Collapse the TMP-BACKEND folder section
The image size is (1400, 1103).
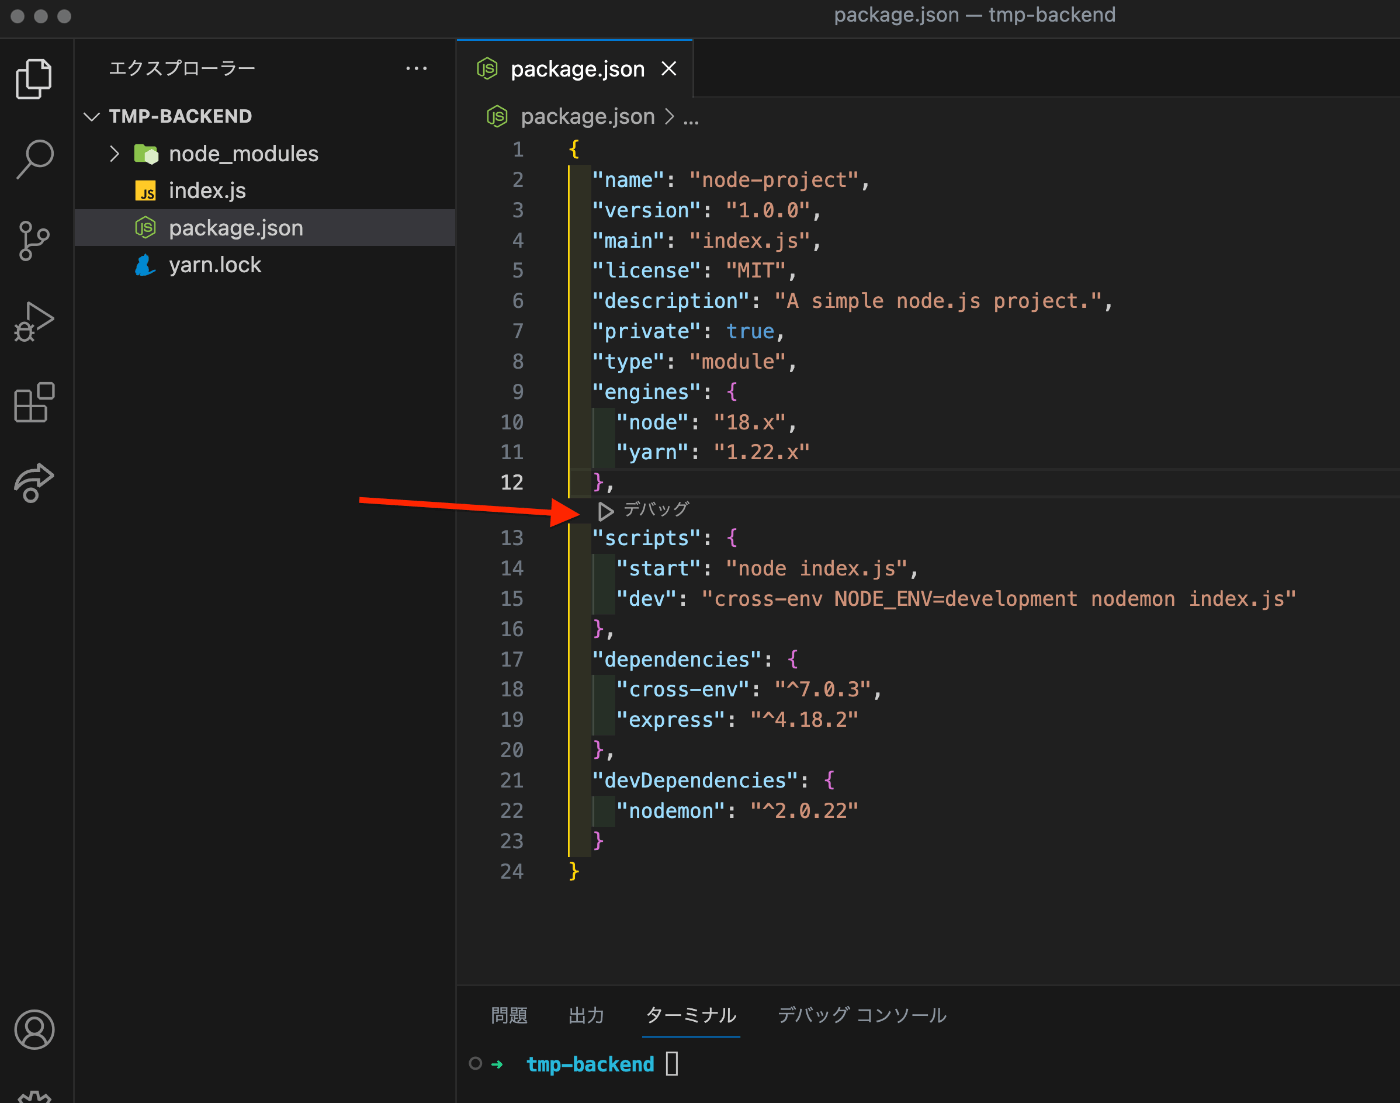pyautogui.click(x=92, y=116)
